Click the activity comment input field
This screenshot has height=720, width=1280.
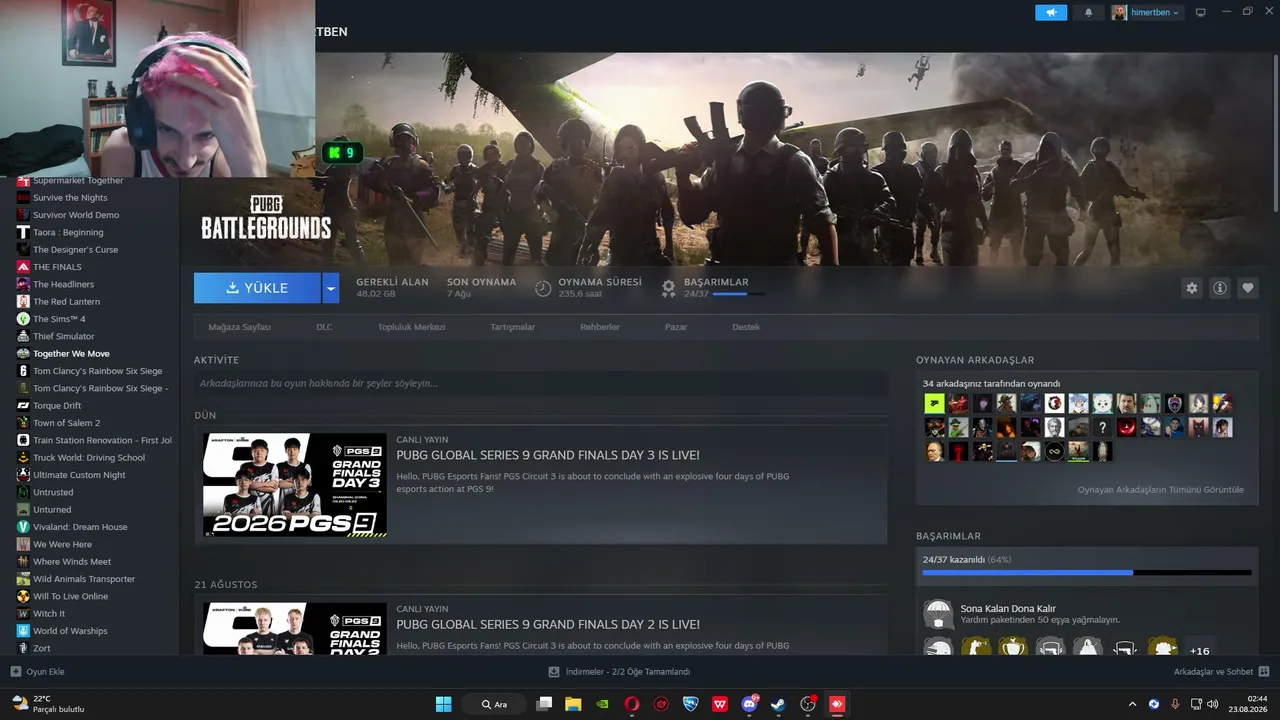pos(541,383)
